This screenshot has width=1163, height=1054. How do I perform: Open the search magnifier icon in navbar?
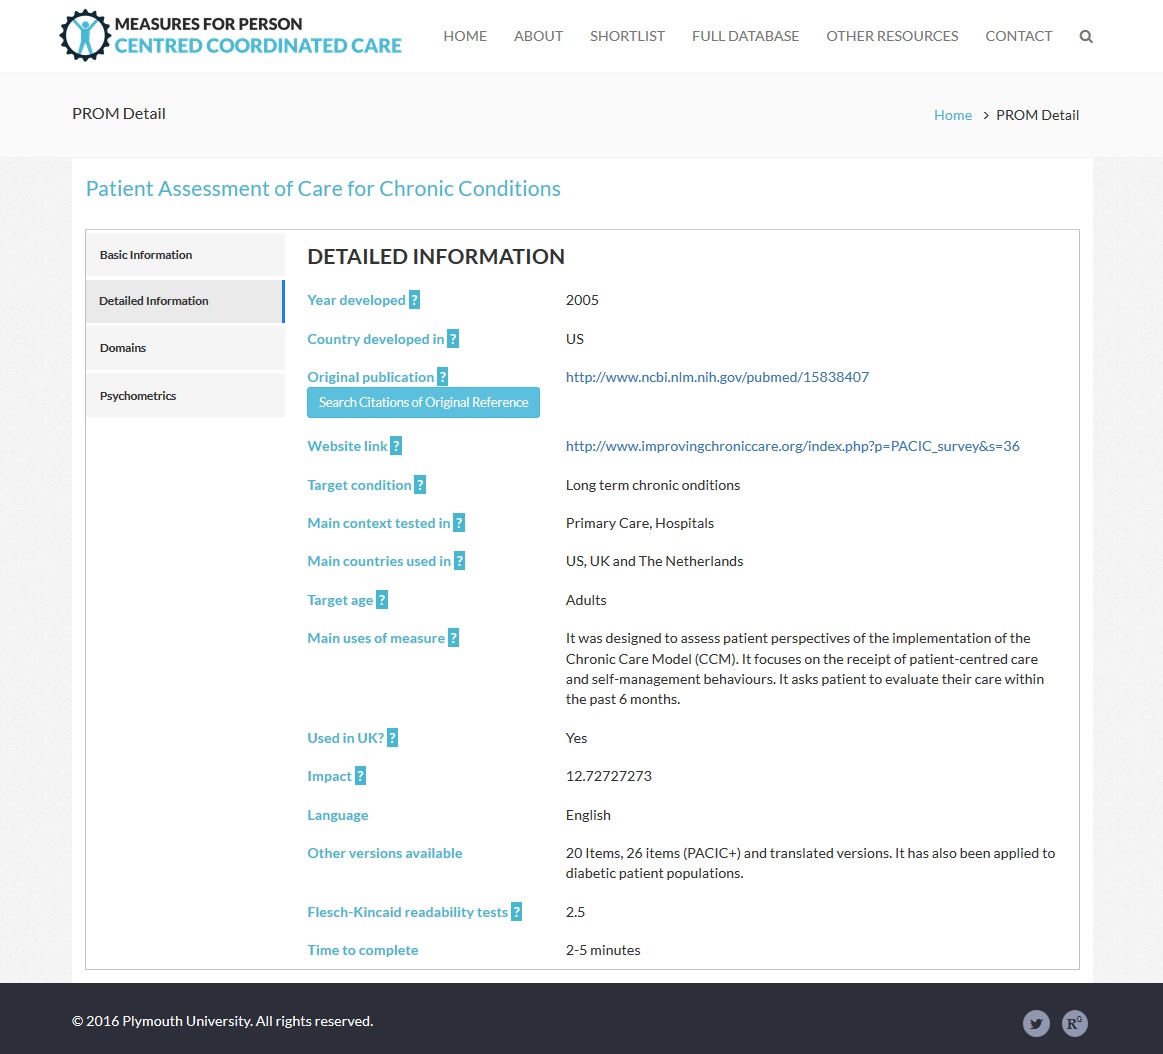point(1086,37)
